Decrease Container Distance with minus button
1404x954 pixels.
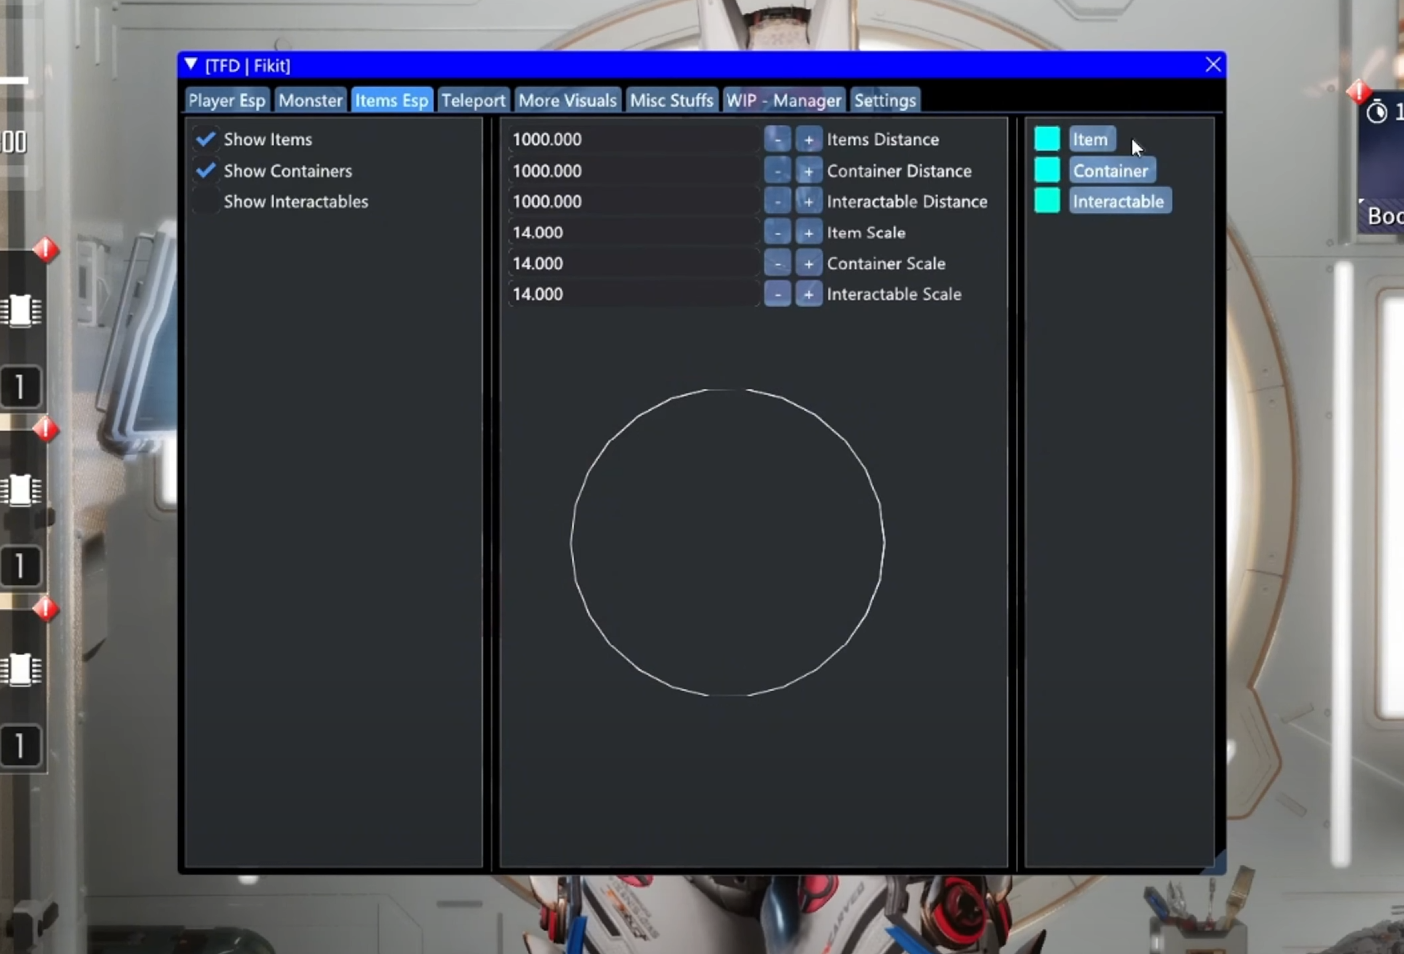[777, 171]
